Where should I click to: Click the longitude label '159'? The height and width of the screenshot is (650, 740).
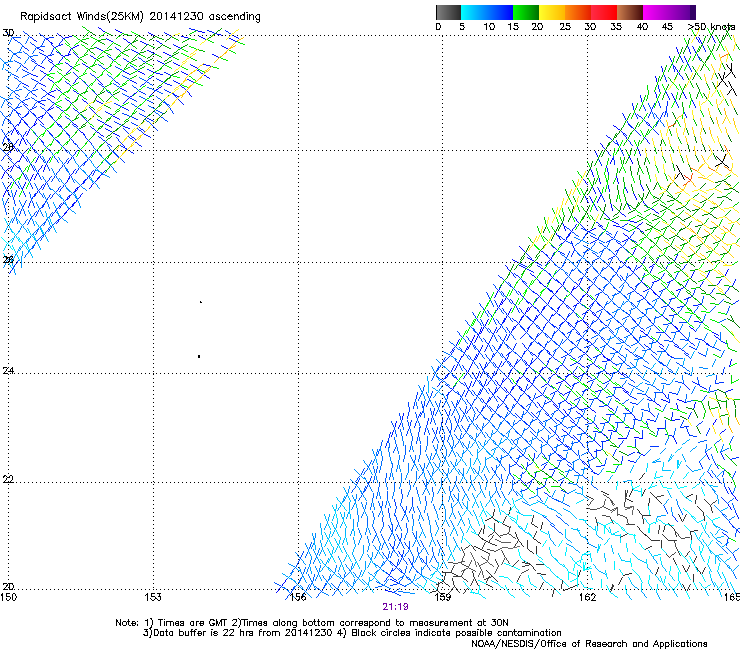pyautogui.click(x=442, y=597)
